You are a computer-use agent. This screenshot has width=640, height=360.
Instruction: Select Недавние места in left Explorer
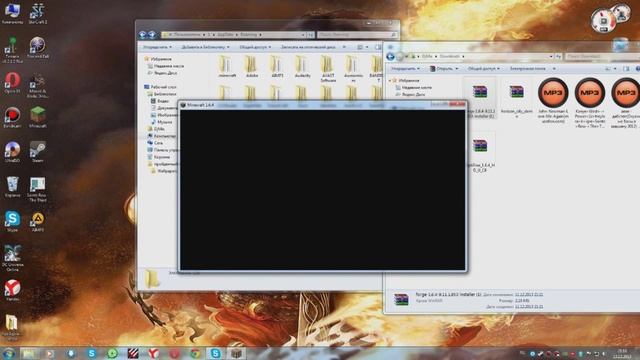coord(169,66)
